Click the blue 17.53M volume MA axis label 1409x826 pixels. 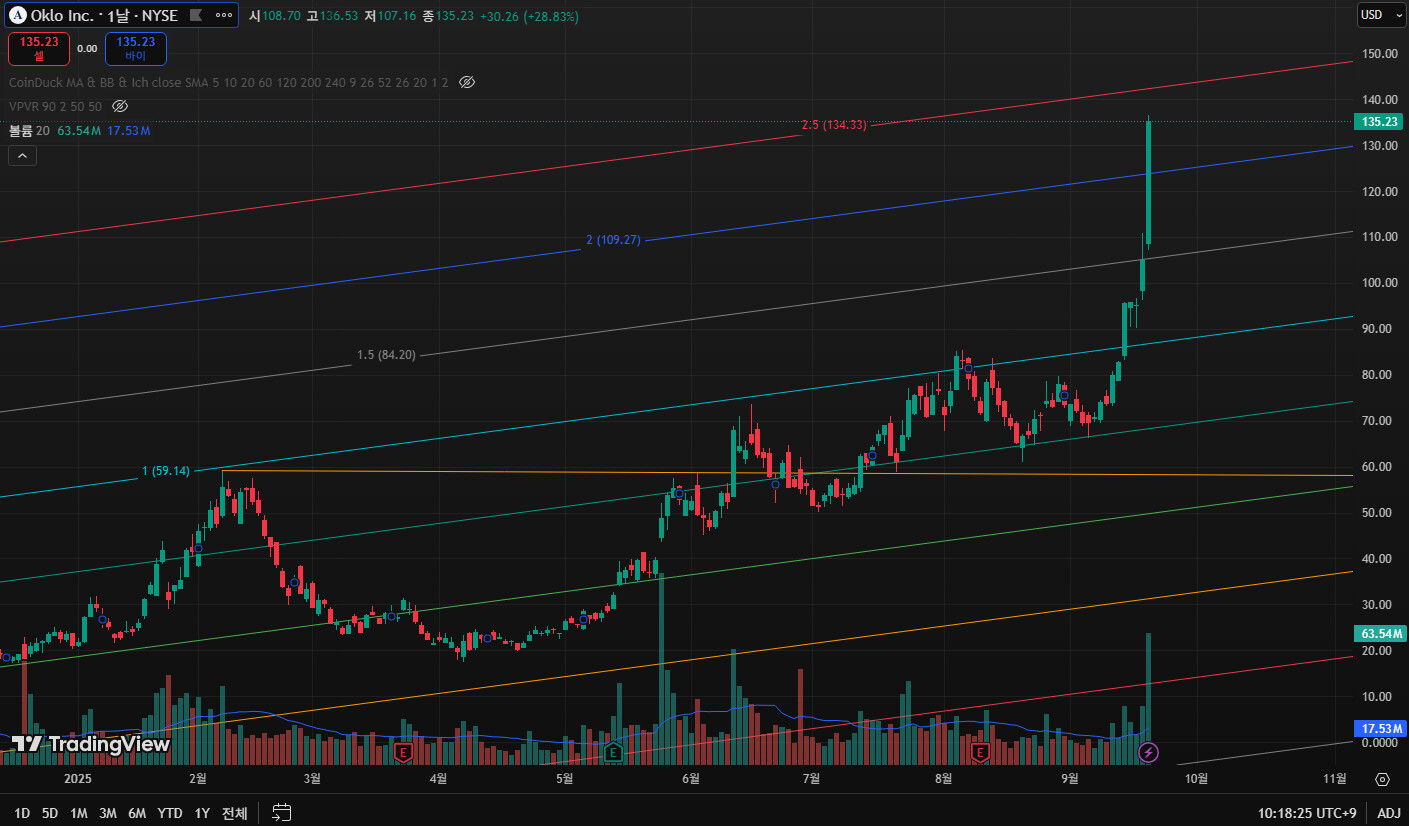(x=1380, y=728)
